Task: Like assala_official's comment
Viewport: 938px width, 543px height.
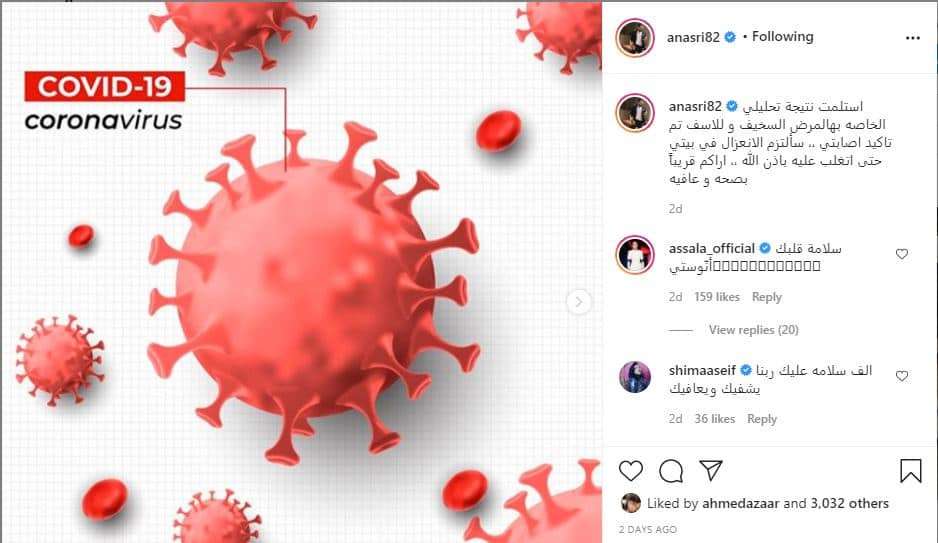Action: (x=902, y=254)
